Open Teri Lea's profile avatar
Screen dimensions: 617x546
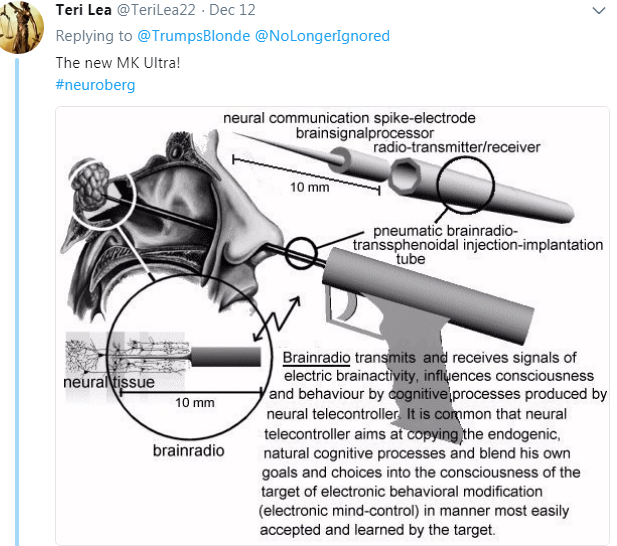20,27
